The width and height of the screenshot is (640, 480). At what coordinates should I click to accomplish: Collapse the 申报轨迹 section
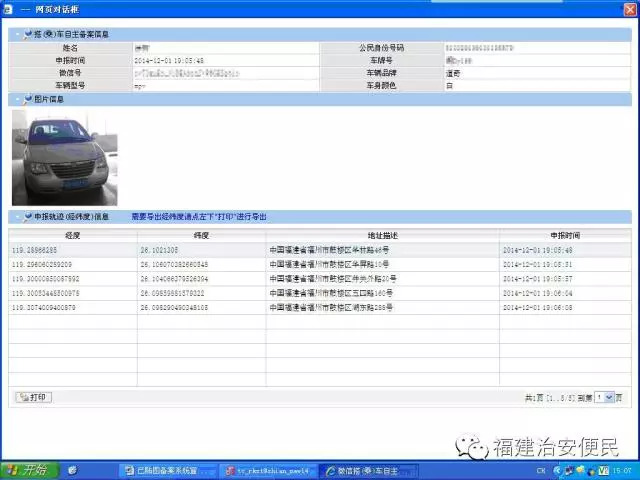(x=16, y=216)
